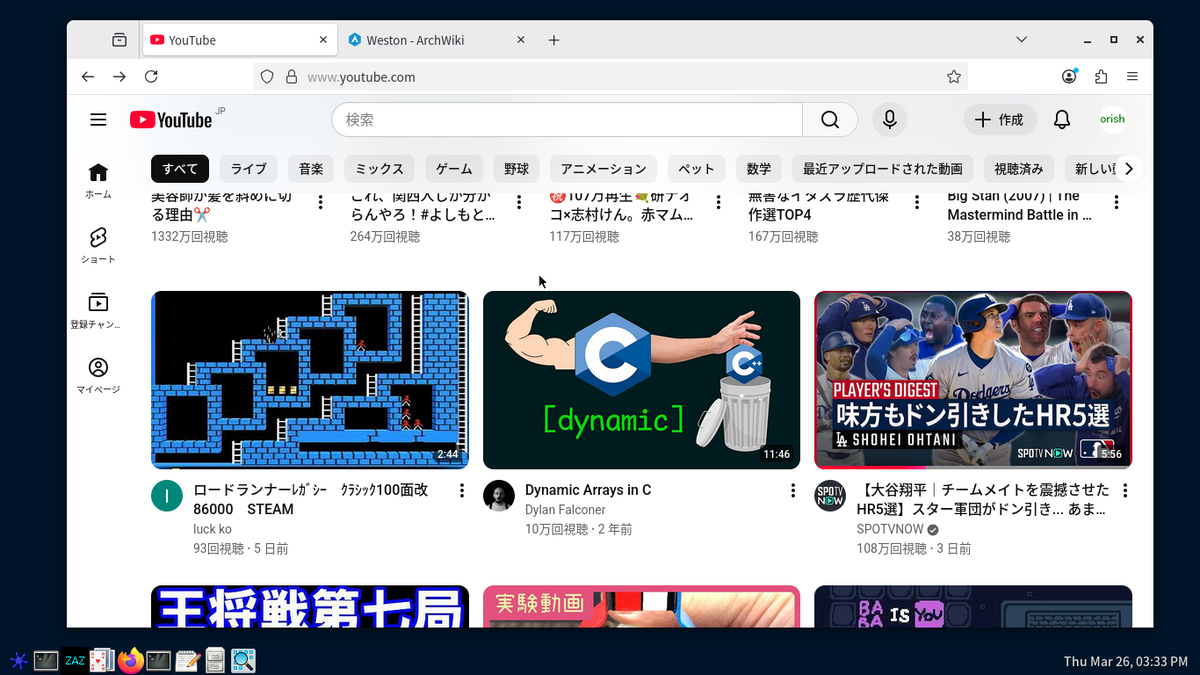Open the luck ko channel avatar

coord(167,496)
